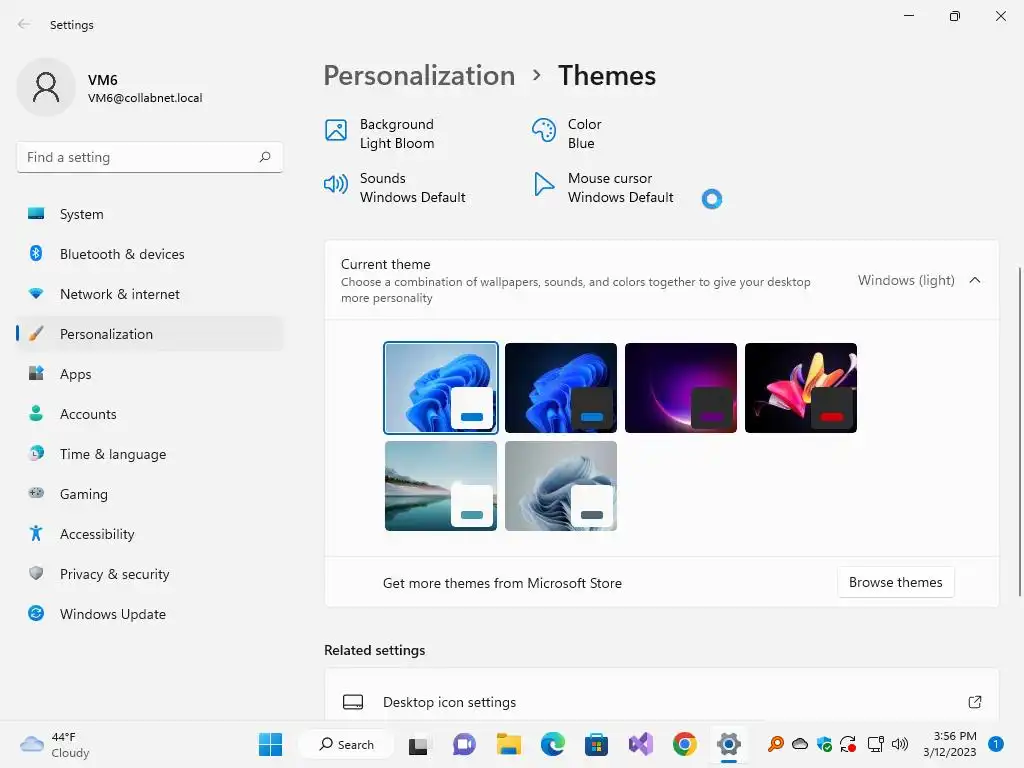The image size is (1024, 768).
Task: Click the Sounds speaker icon
Action: (x=336, y=184)
